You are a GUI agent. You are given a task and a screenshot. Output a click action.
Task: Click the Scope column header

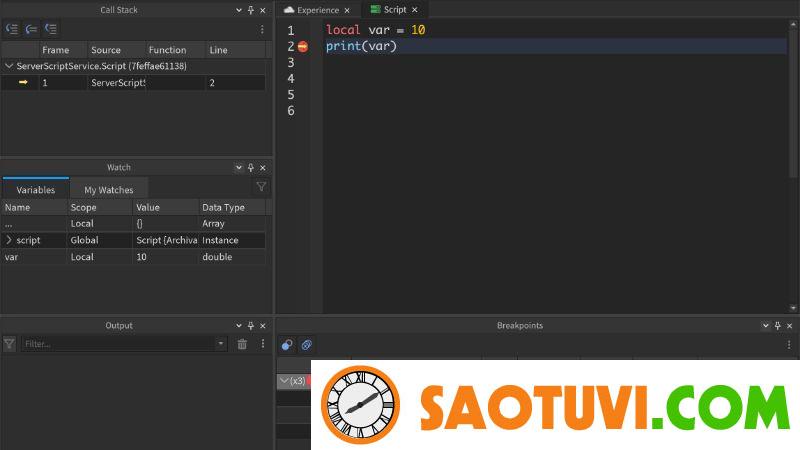(83, 207)
